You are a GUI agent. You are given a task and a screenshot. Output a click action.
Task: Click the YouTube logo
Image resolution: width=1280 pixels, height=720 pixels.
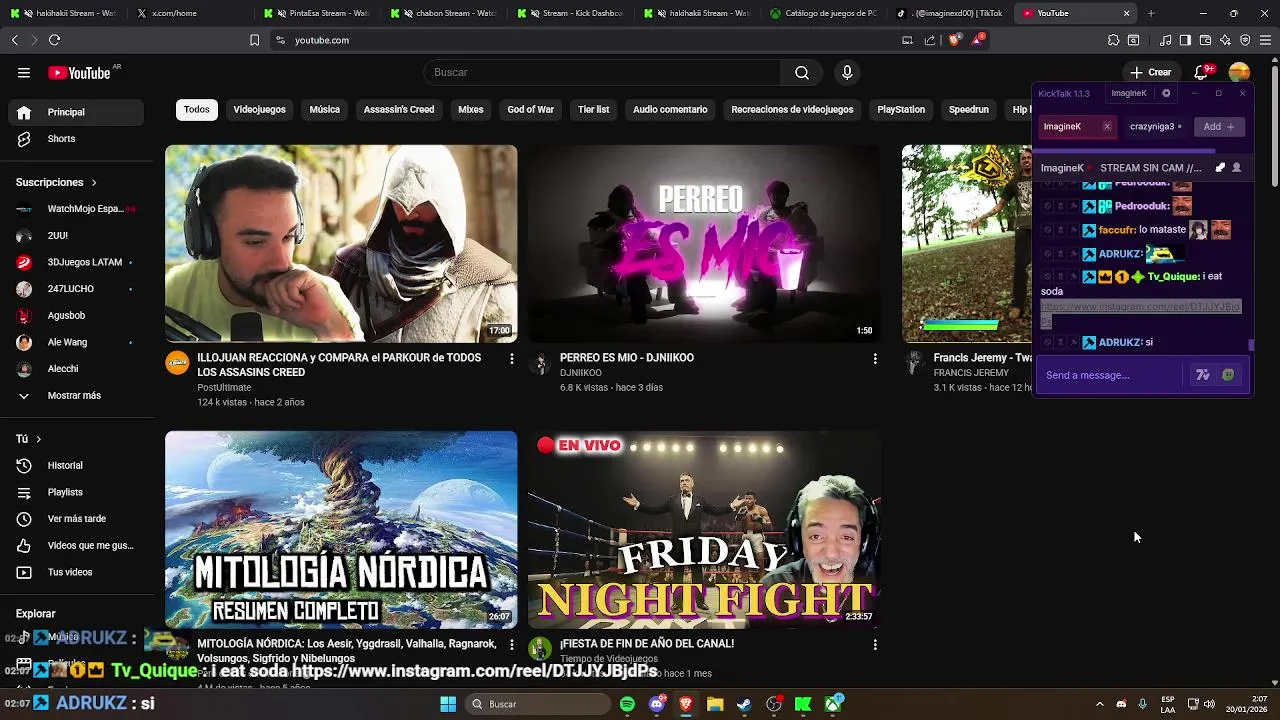coord(79,73)
